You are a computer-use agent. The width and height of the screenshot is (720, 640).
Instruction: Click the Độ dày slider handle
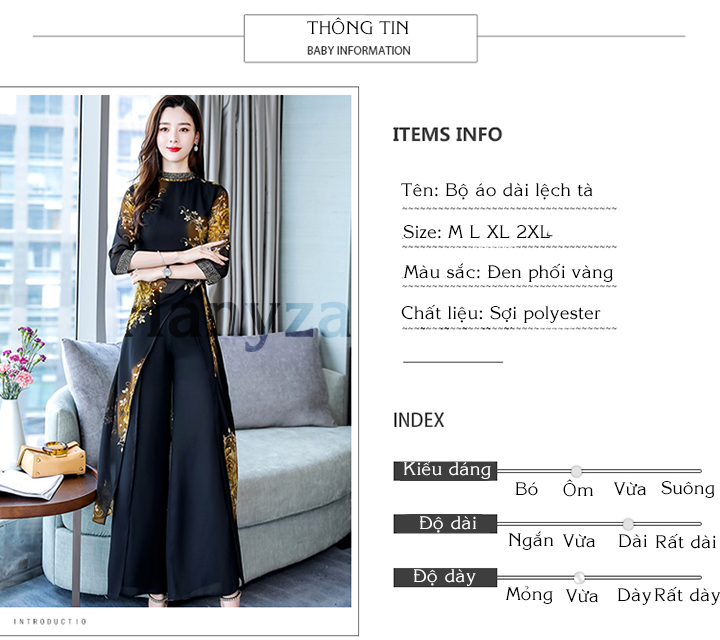pos(579,577)
